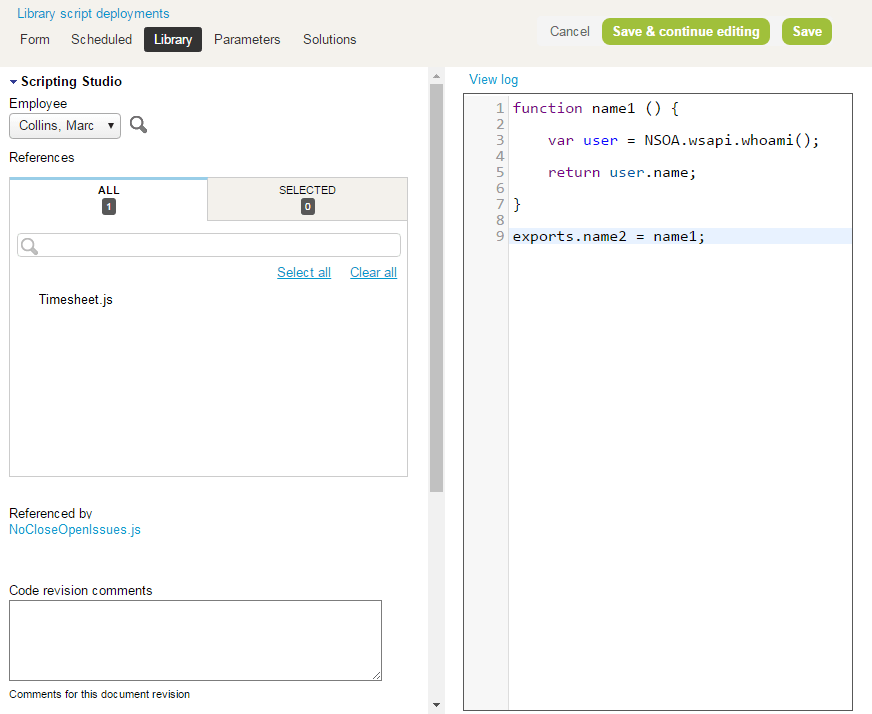Image resolution: width=872 pixels, height=714 pixels.
Task: Click the Cancel button
Action: tap(569, 32)
